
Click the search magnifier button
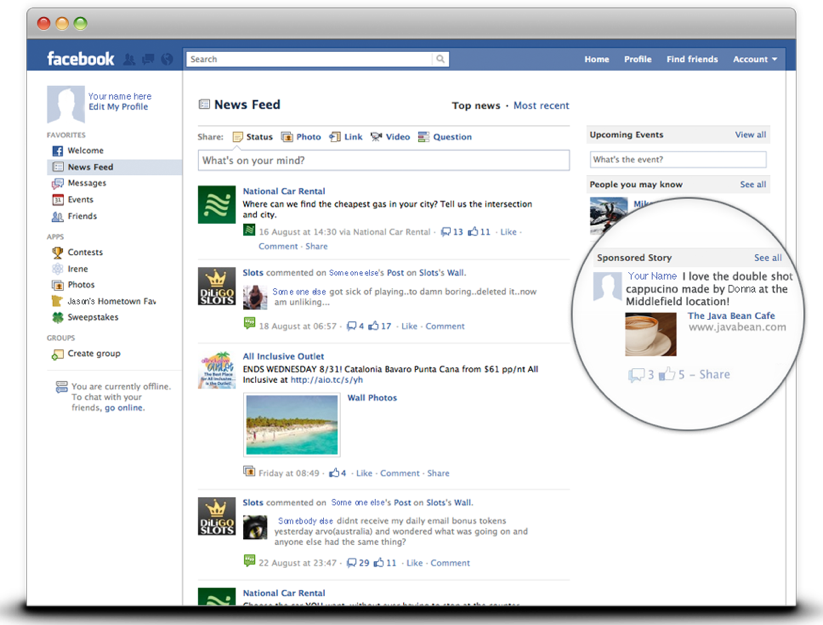440,59
